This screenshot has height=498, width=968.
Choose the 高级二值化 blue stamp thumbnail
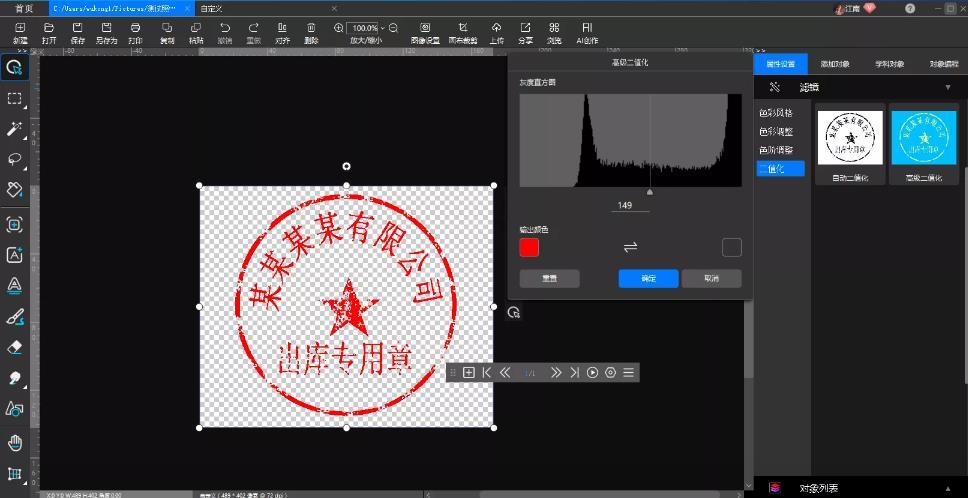coord(924,138)
